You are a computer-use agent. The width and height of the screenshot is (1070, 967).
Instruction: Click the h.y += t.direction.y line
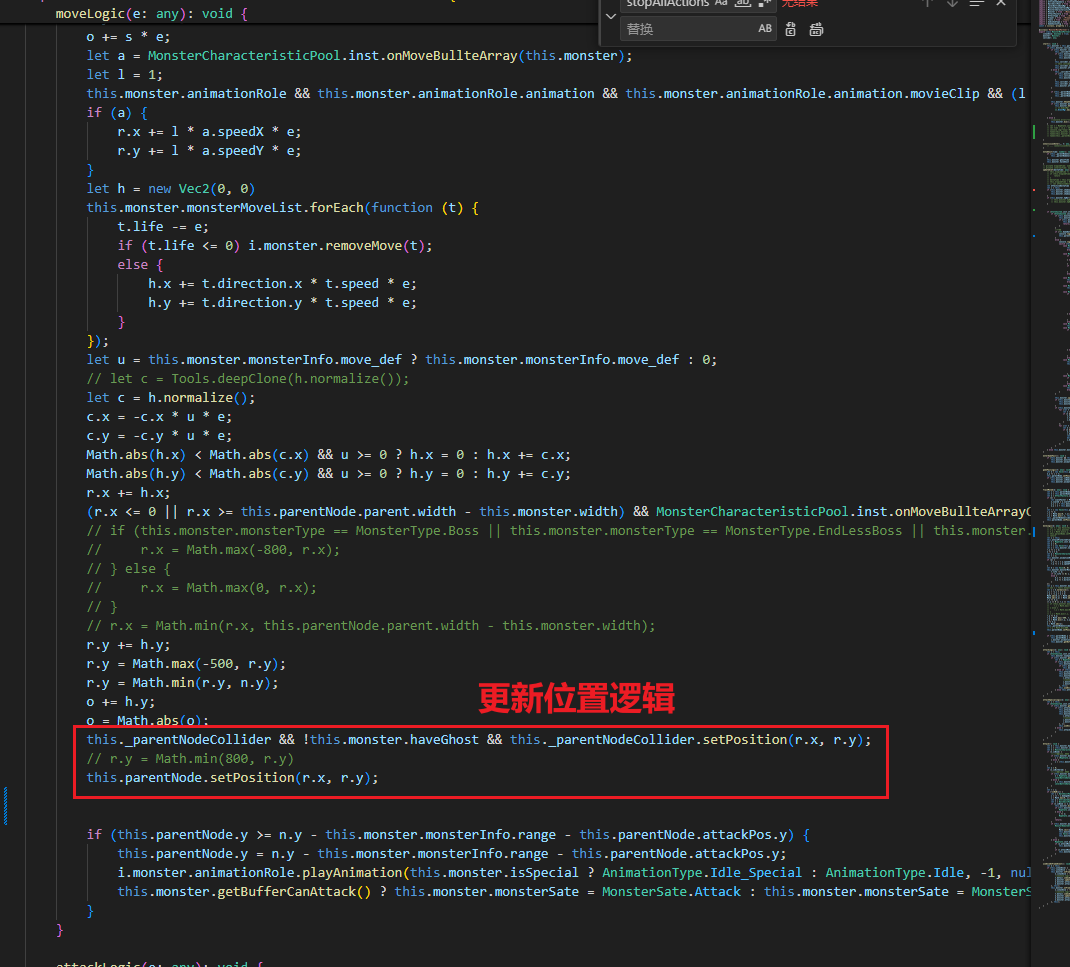[x=282, y=303]
